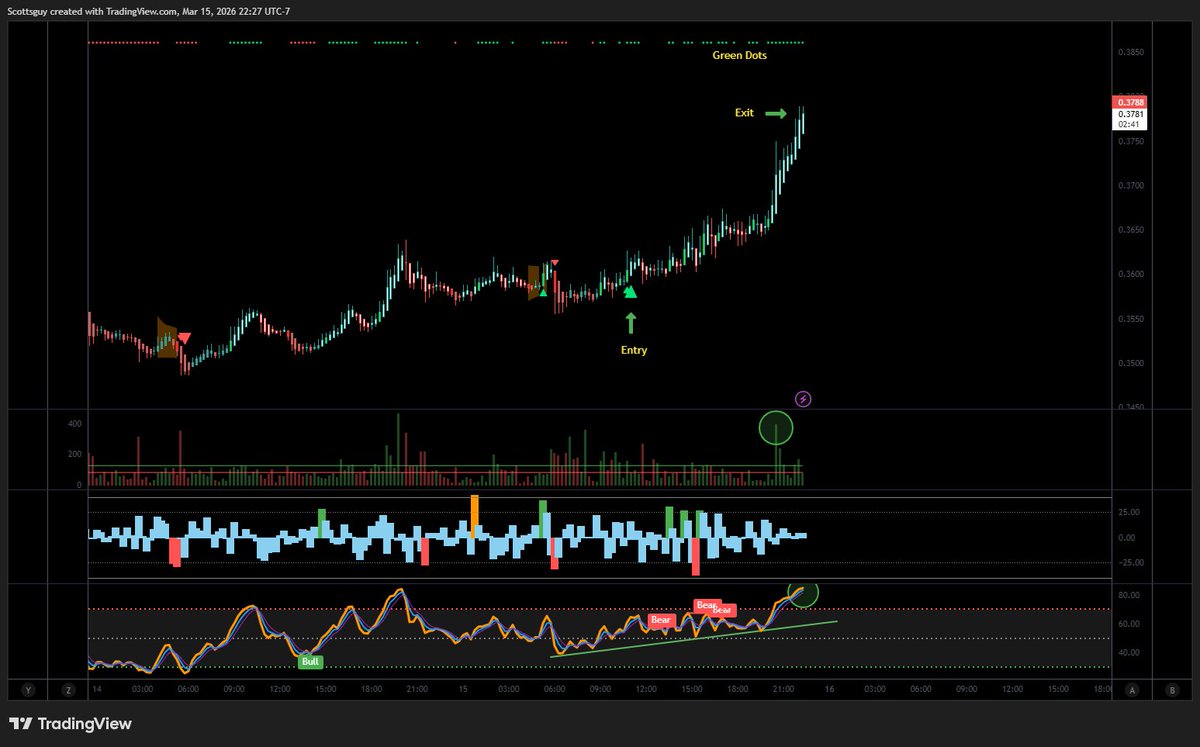Click the date label 14 on time axis
Viewport: 1200px width, 747px height.
97,689
